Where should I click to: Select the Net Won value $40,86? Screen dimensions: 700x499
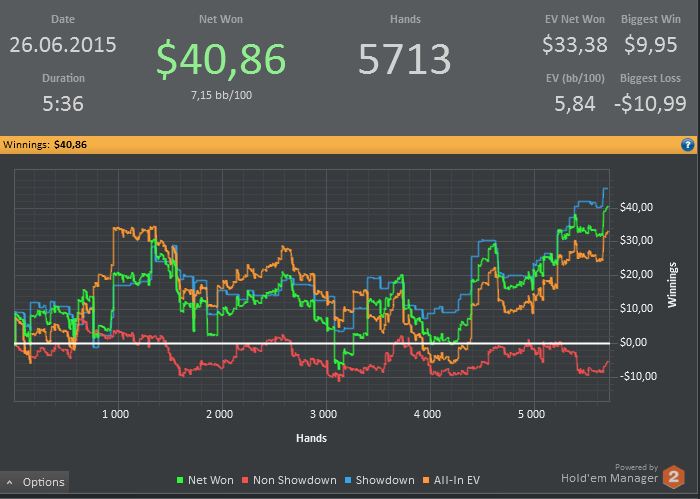tap(221, 59)
